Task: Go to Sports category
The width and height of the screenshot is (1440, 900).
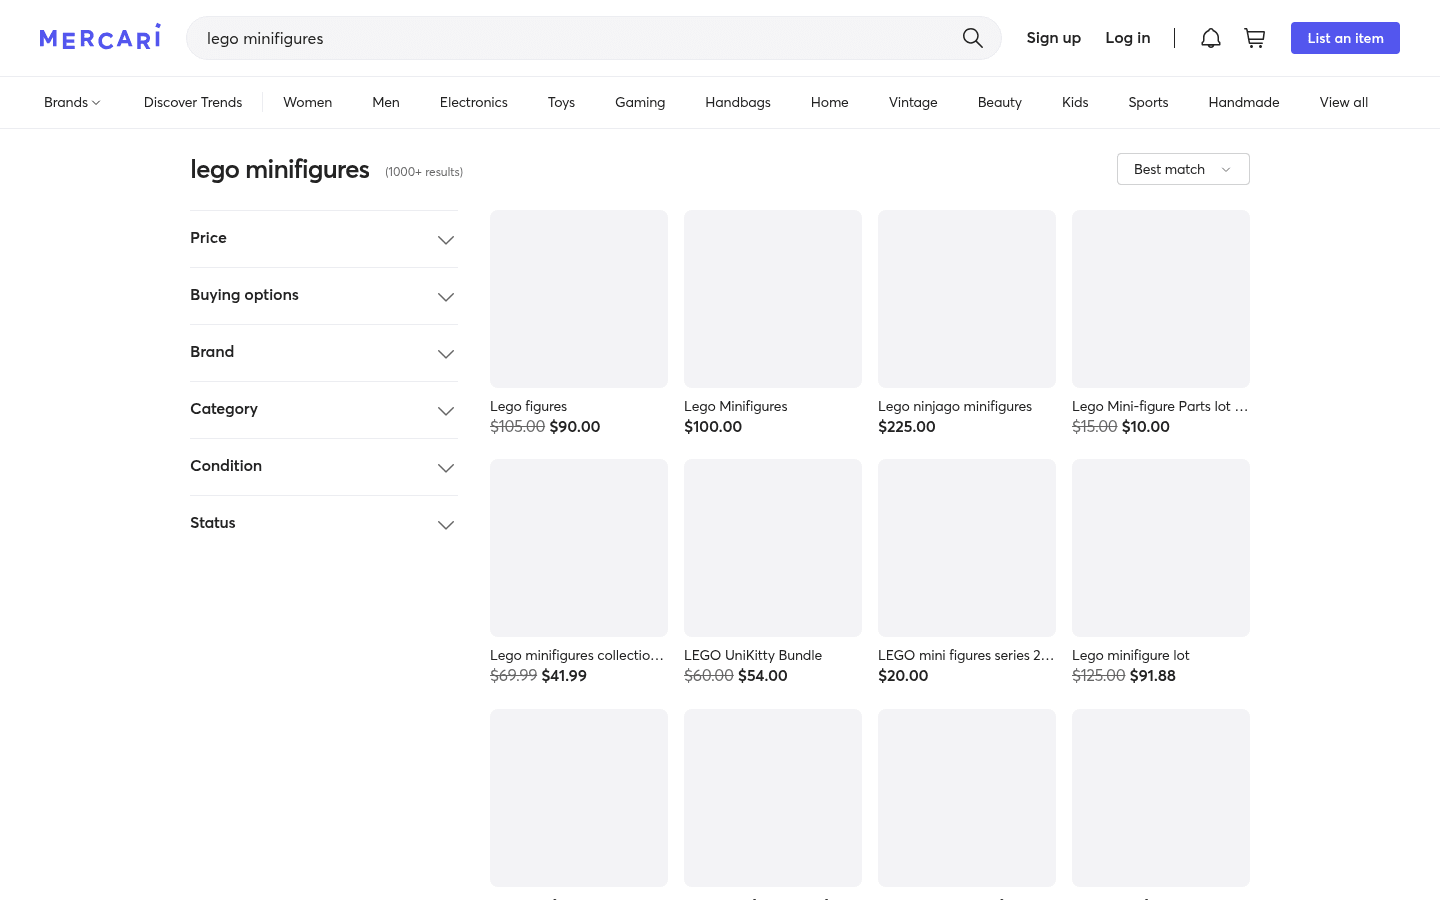Action: pos(1148,102)
